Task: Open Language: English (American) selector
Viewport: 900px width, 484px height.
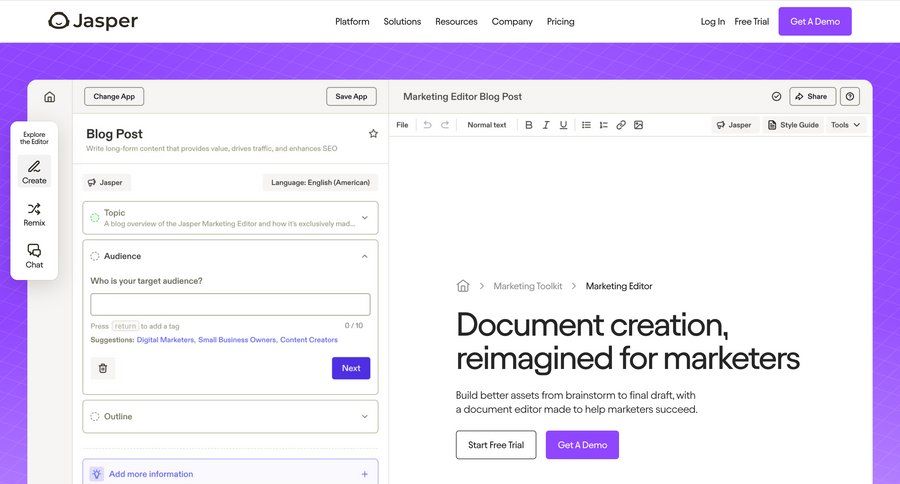Action: (320, 183)
